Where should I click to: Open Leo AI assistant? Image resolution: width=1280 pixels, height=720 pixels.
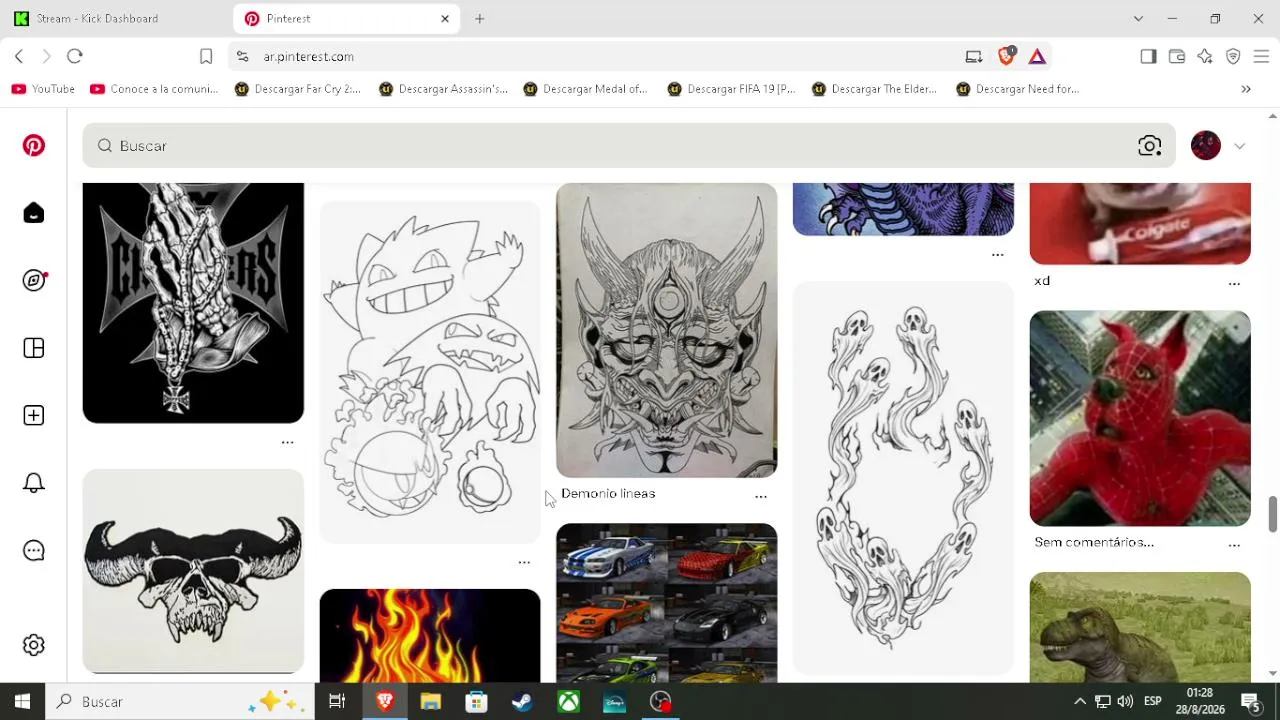pyautogui.click(x=1205, y=56)
